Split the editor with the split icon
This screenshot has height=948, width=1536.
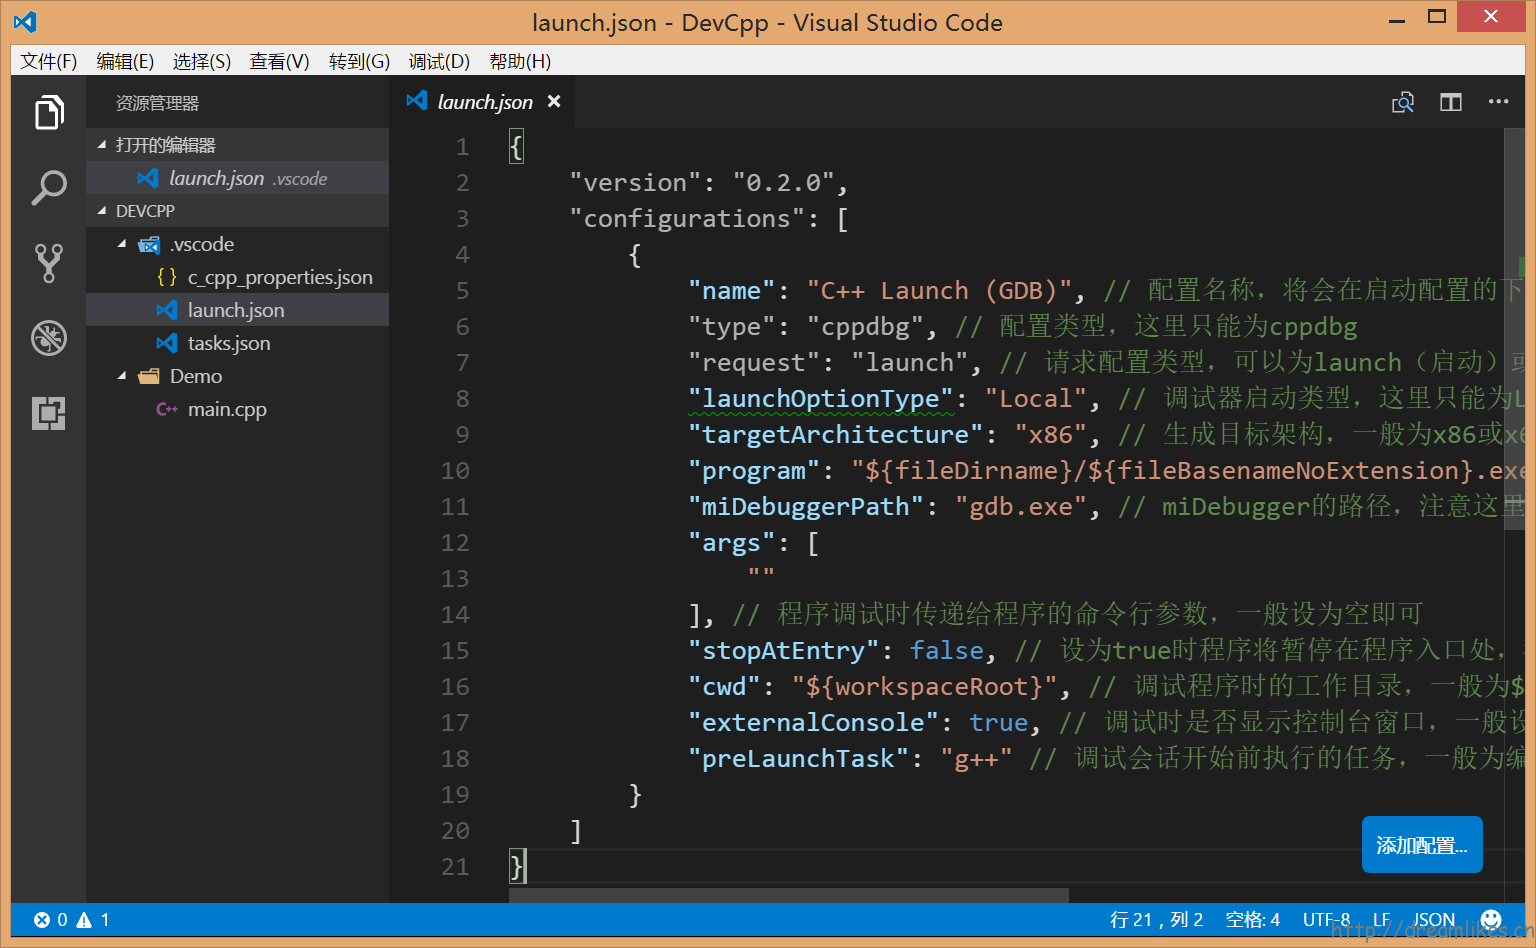tap(1451, 102)
